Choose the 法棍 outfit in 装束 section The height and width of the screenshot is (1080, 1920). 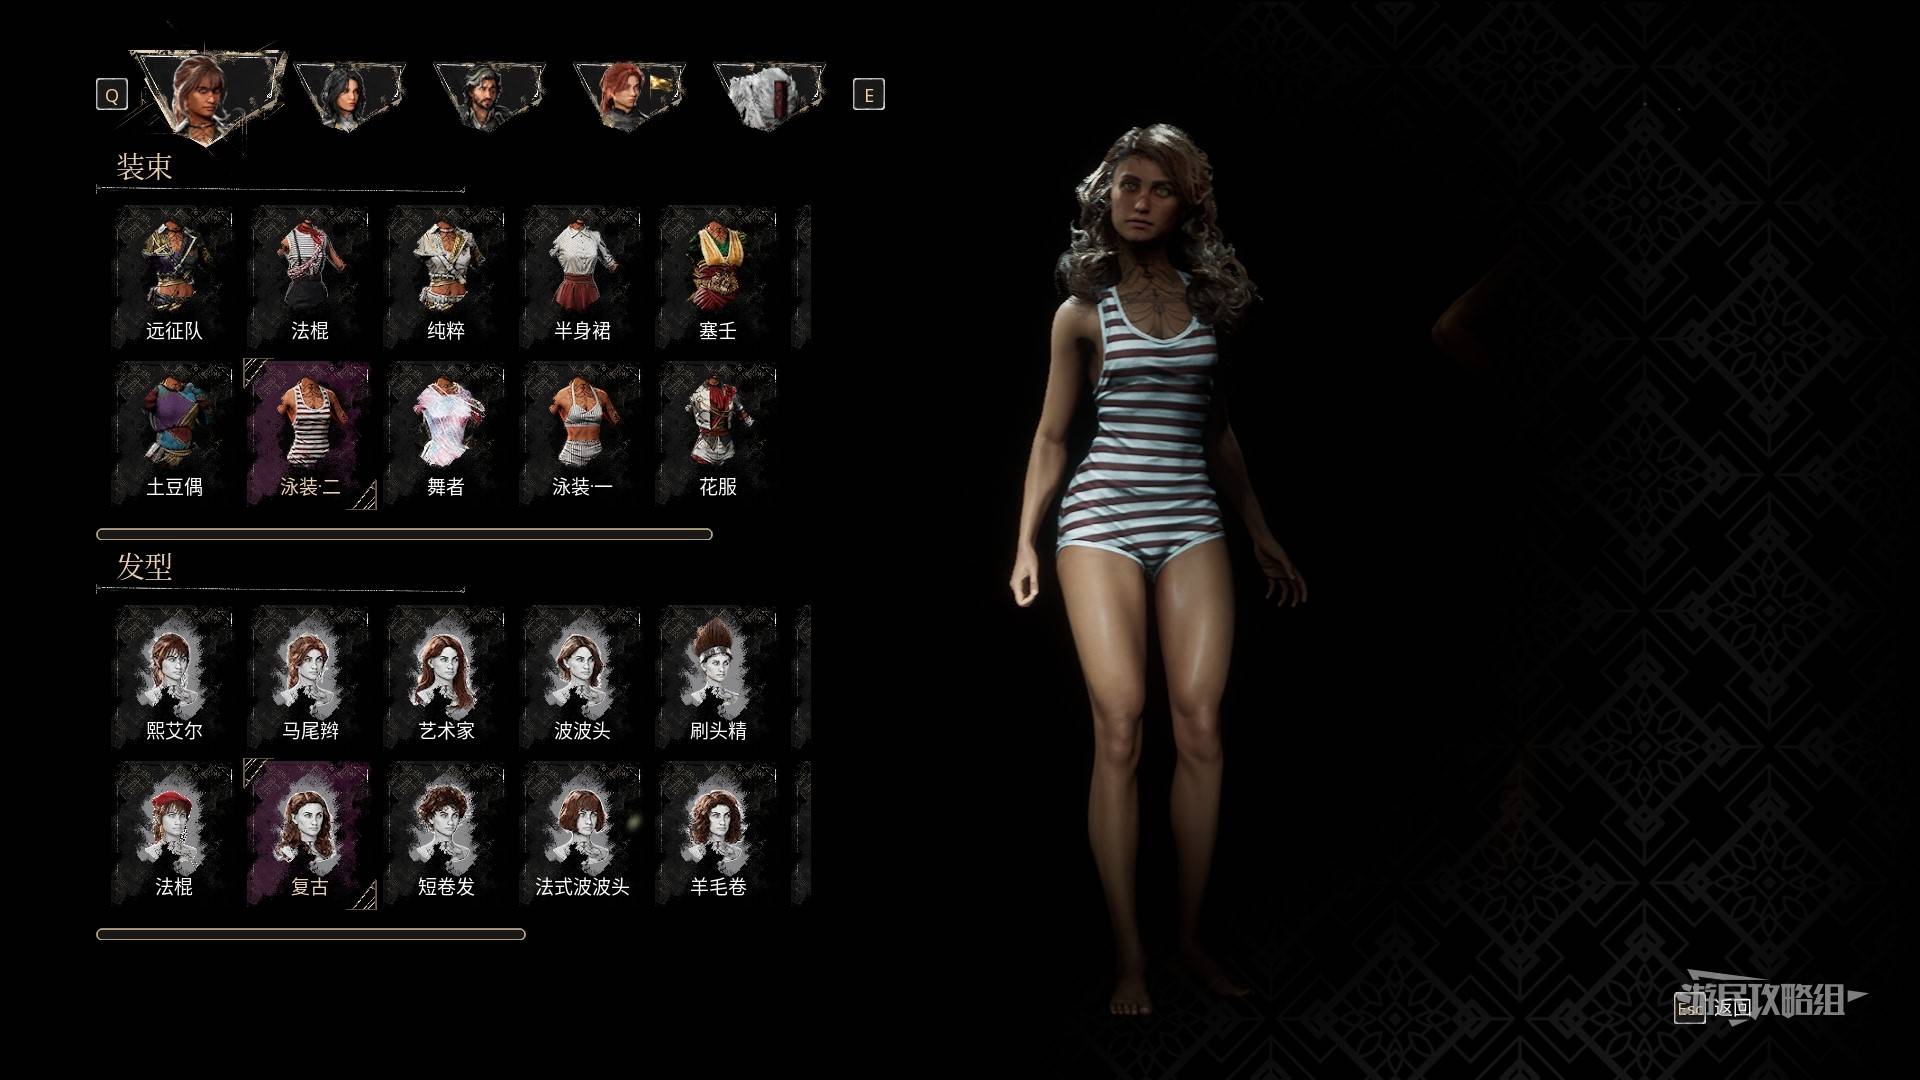tap(310, 277)
